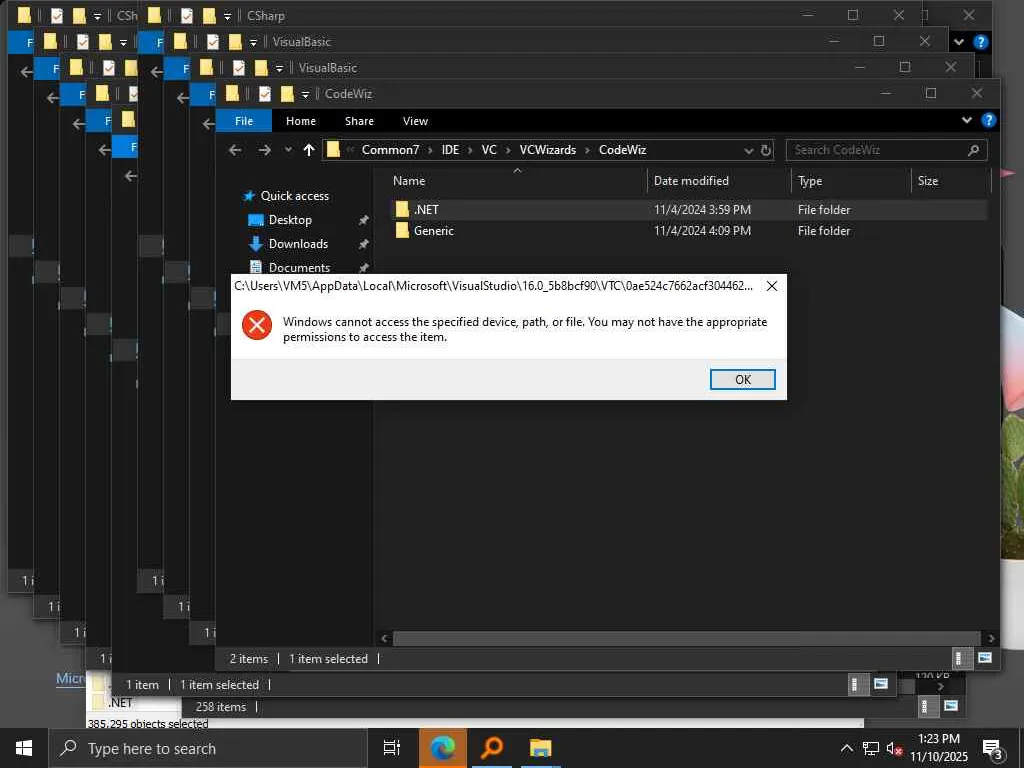Click VCWizards in the address breadcrumb

click(547, 150)
